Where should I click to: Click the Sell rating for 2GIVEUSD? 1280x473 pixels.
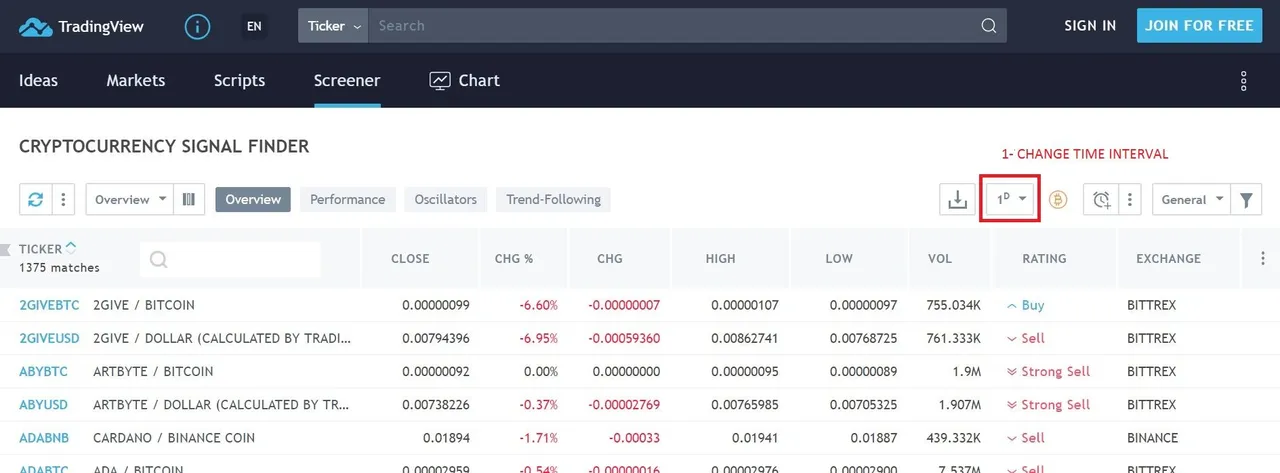(x=1026, y=338)
